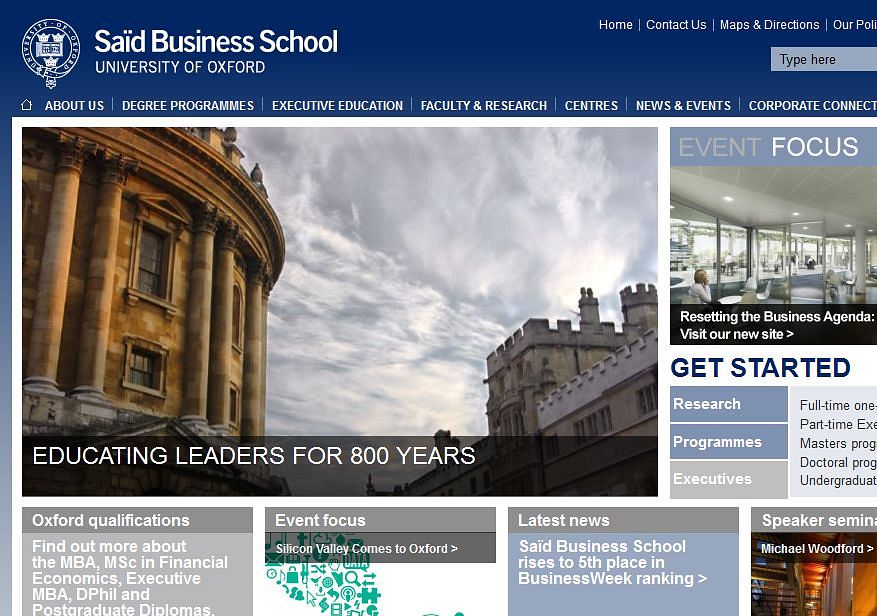Click the University of Oxford crest logo
Viewport: 877px width, 616px height.
pyautogui.click(x=50, y=53)
